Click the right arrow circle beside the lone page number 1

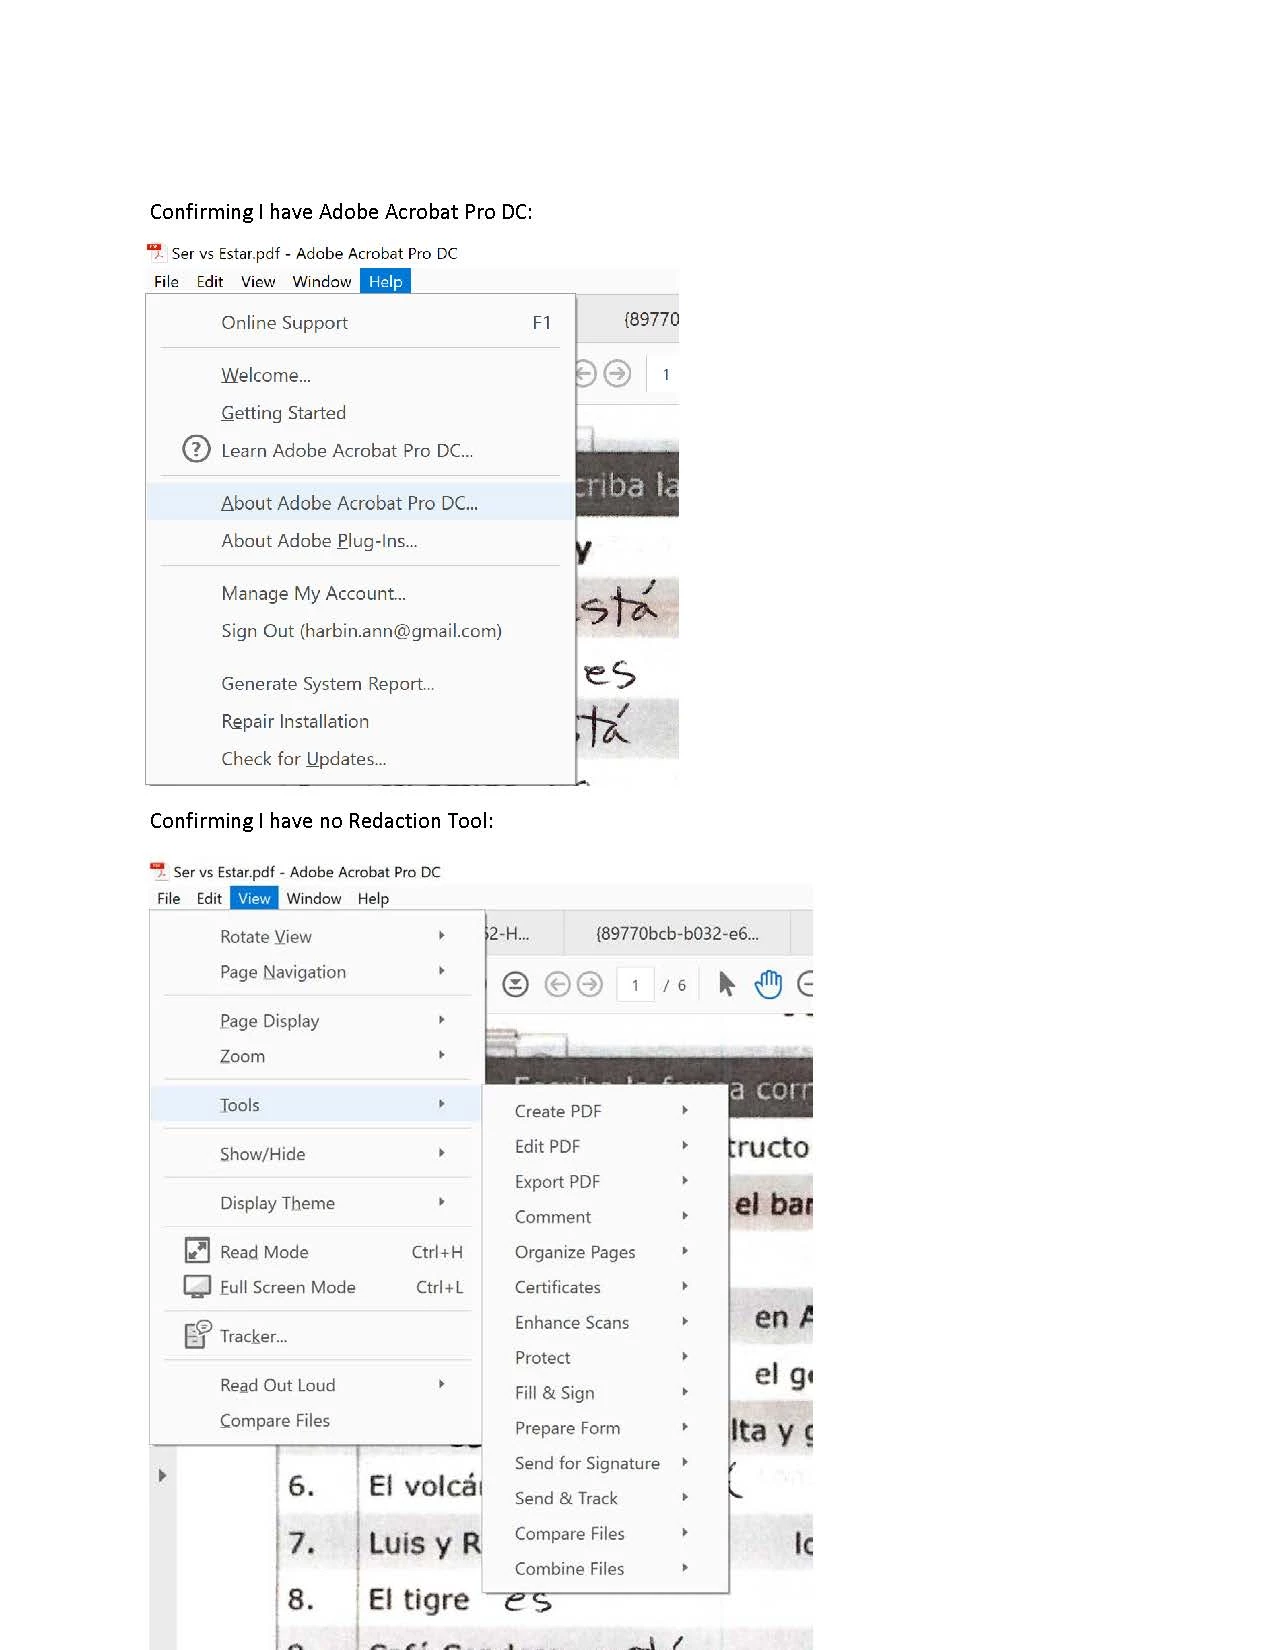(618, 374)
